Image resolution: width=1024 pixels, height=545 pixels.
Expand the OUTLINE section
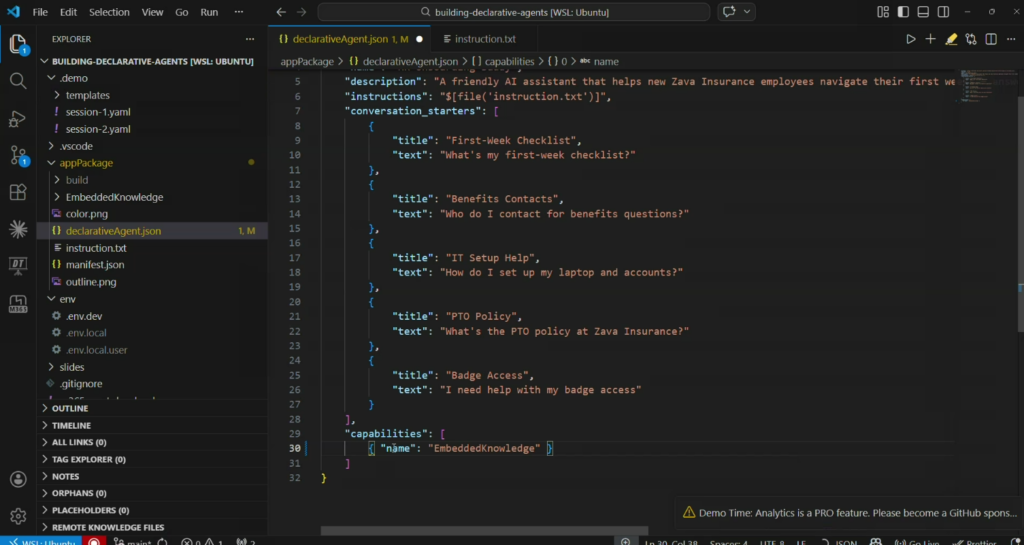coord(70,408)
